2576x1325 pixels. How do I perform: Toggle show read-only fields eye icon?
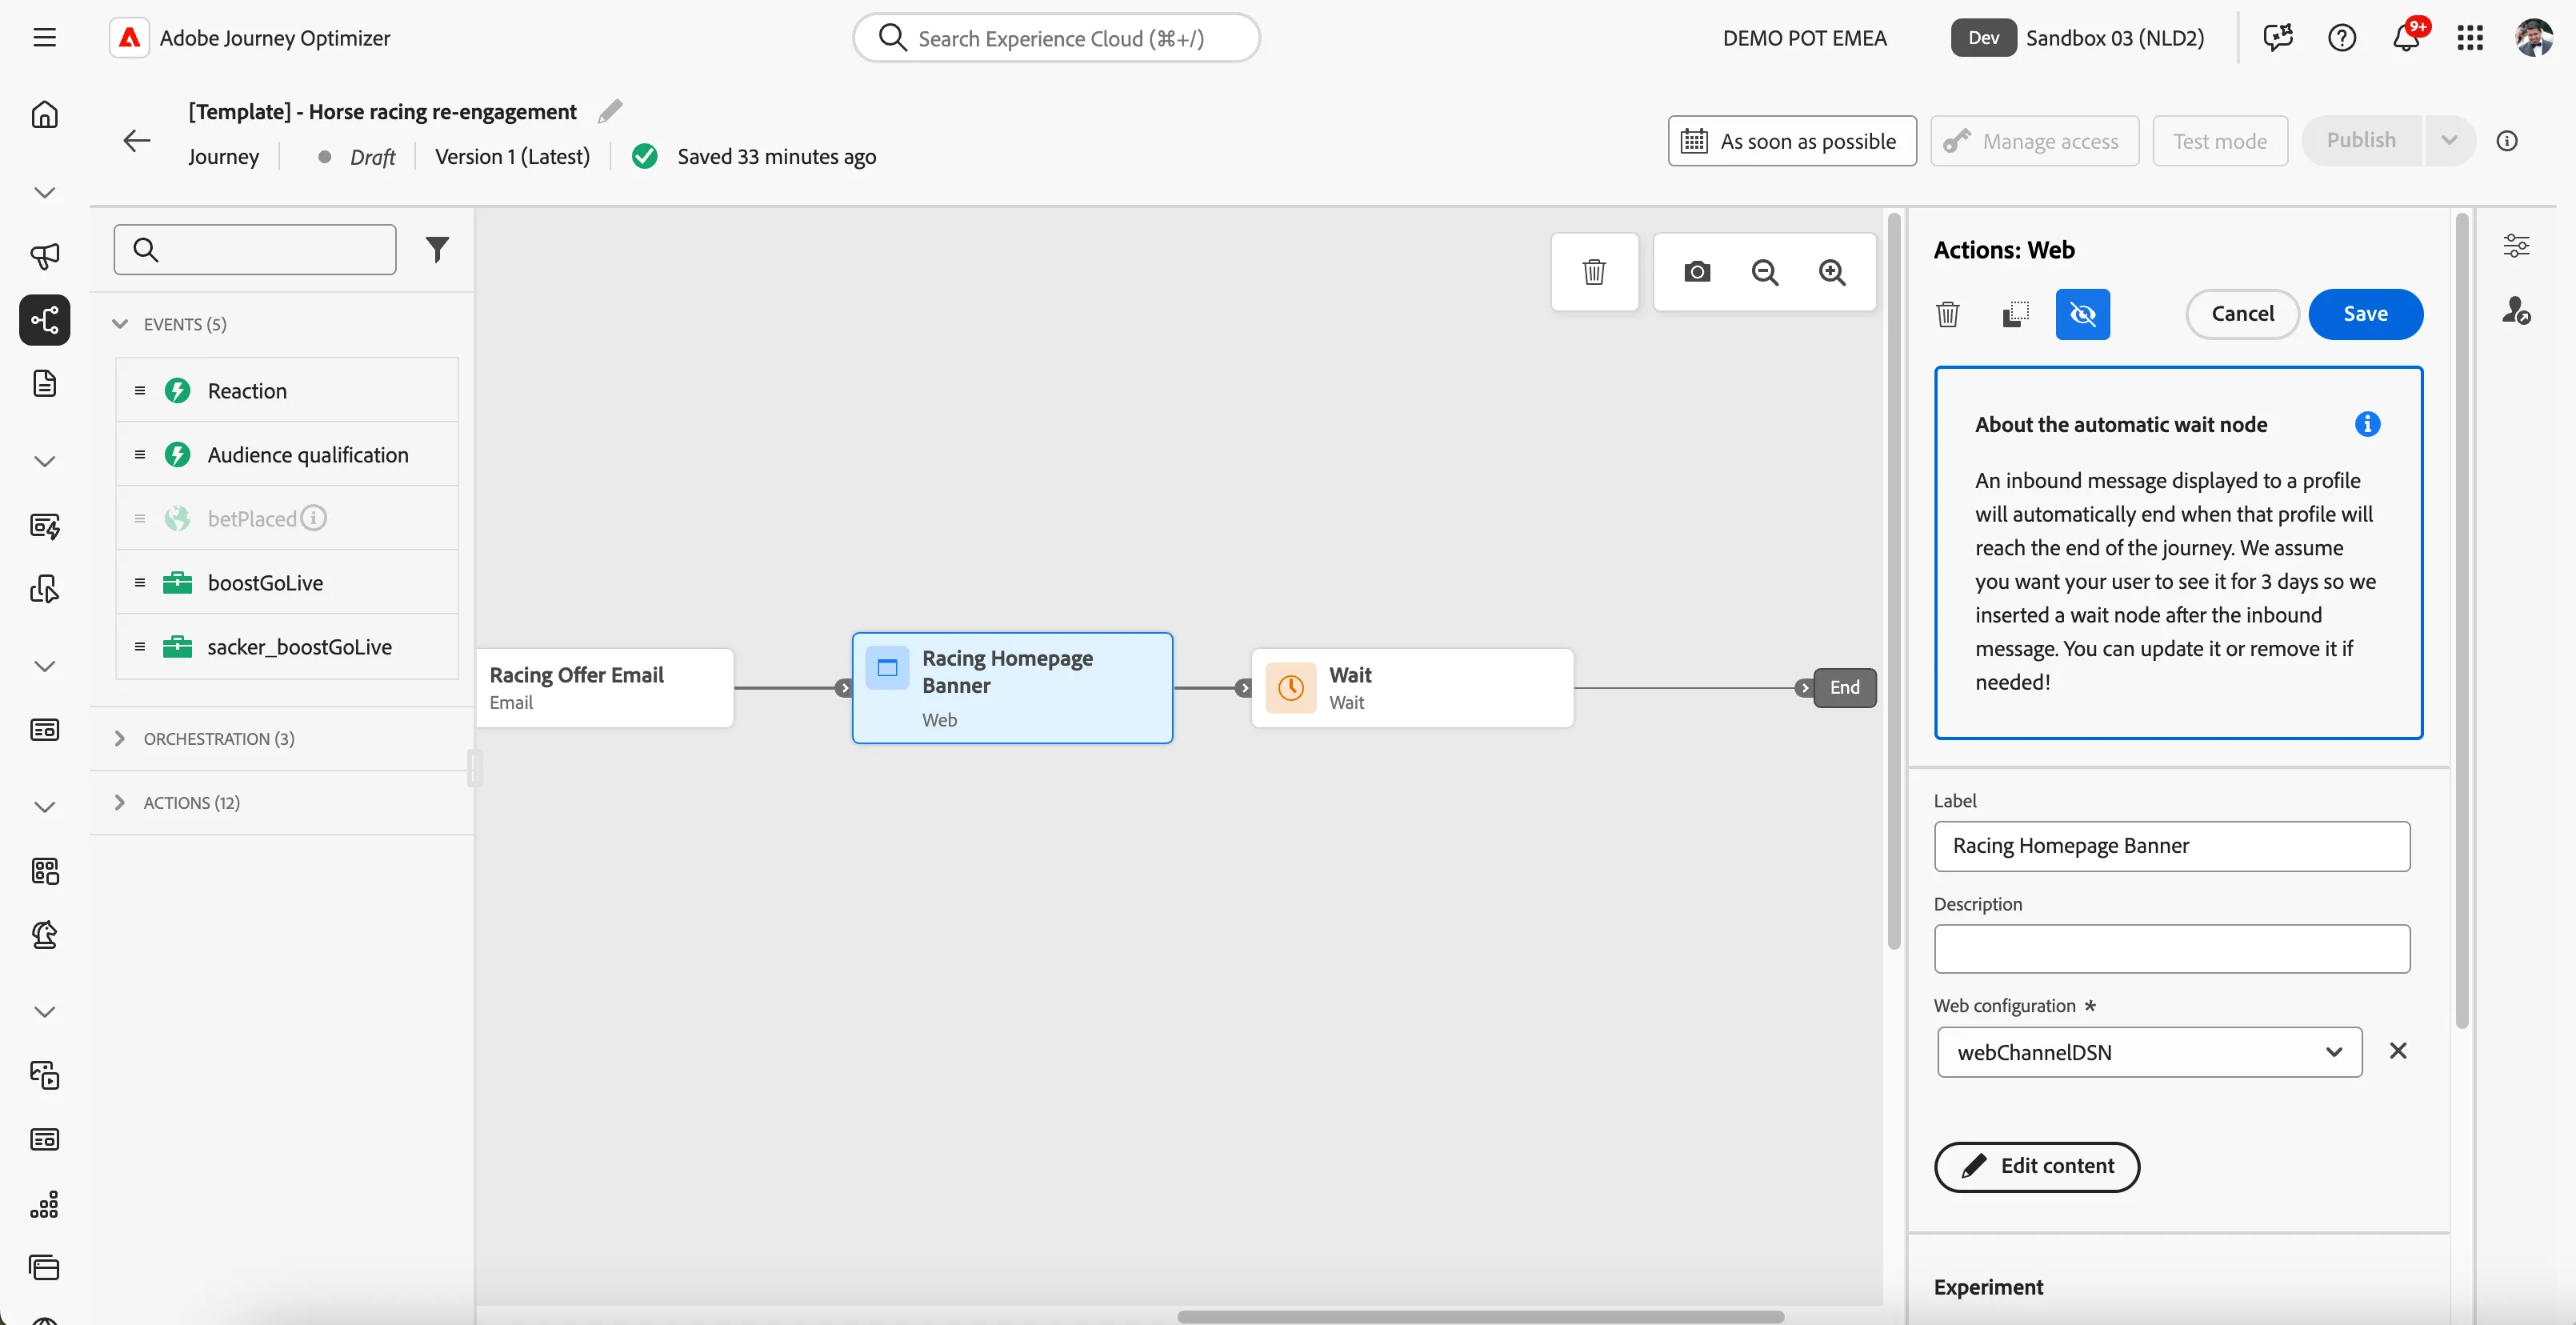2082,314
